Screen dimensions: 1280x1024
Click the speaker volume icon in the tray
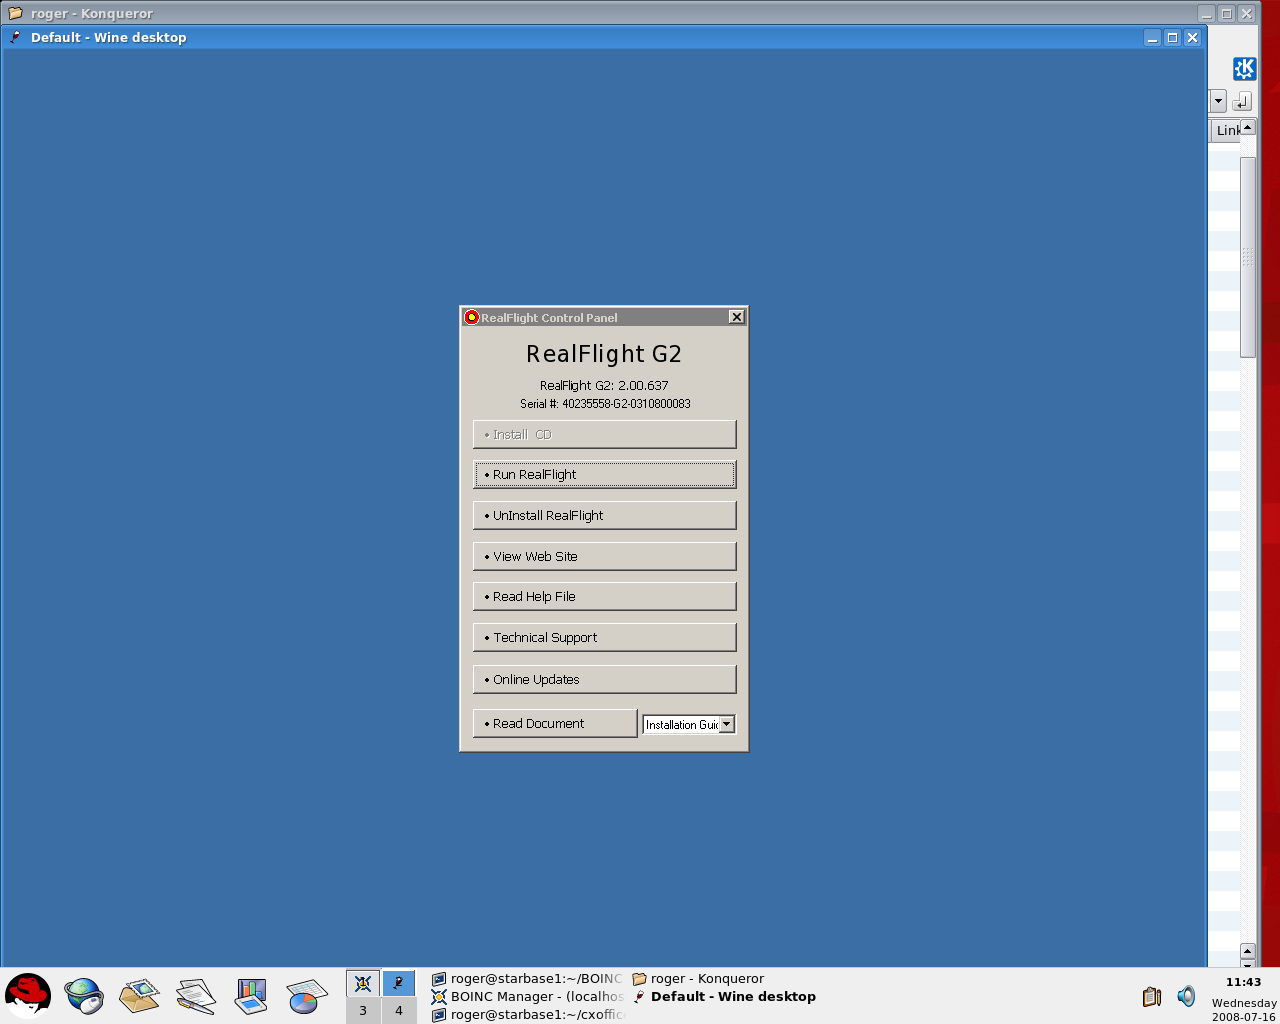(x=1186, y=996)
